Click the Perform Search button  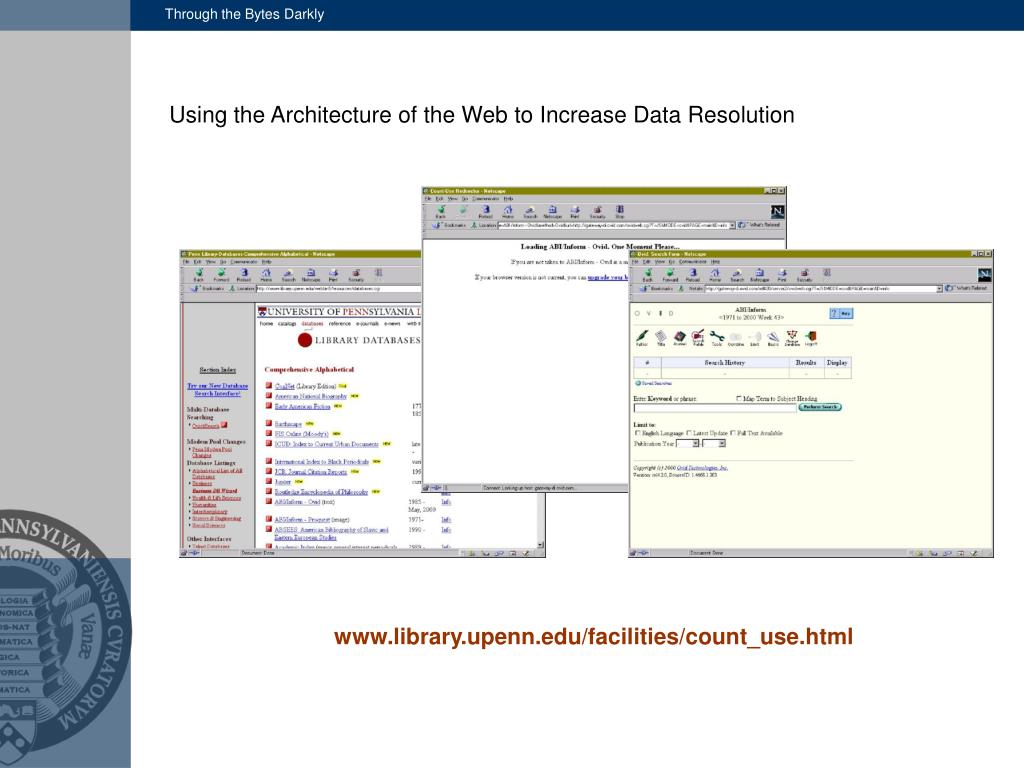[820, 407]
